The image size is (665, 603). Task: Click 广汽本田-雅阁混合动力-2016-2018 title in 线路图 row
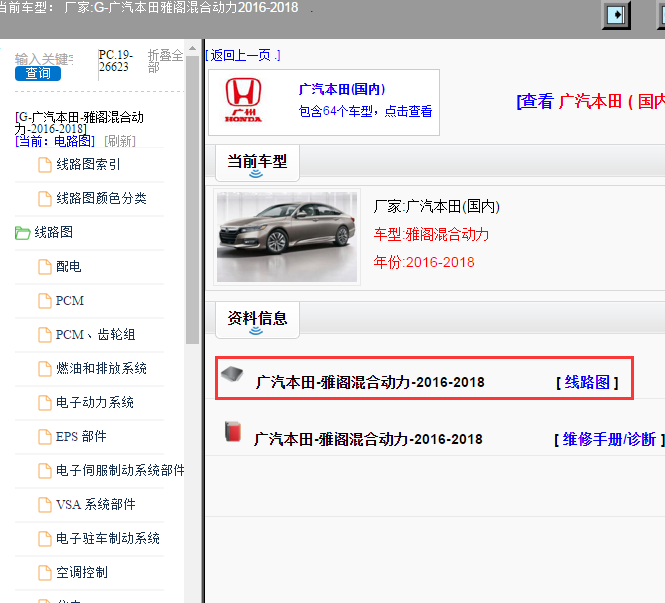coord(370,382)
